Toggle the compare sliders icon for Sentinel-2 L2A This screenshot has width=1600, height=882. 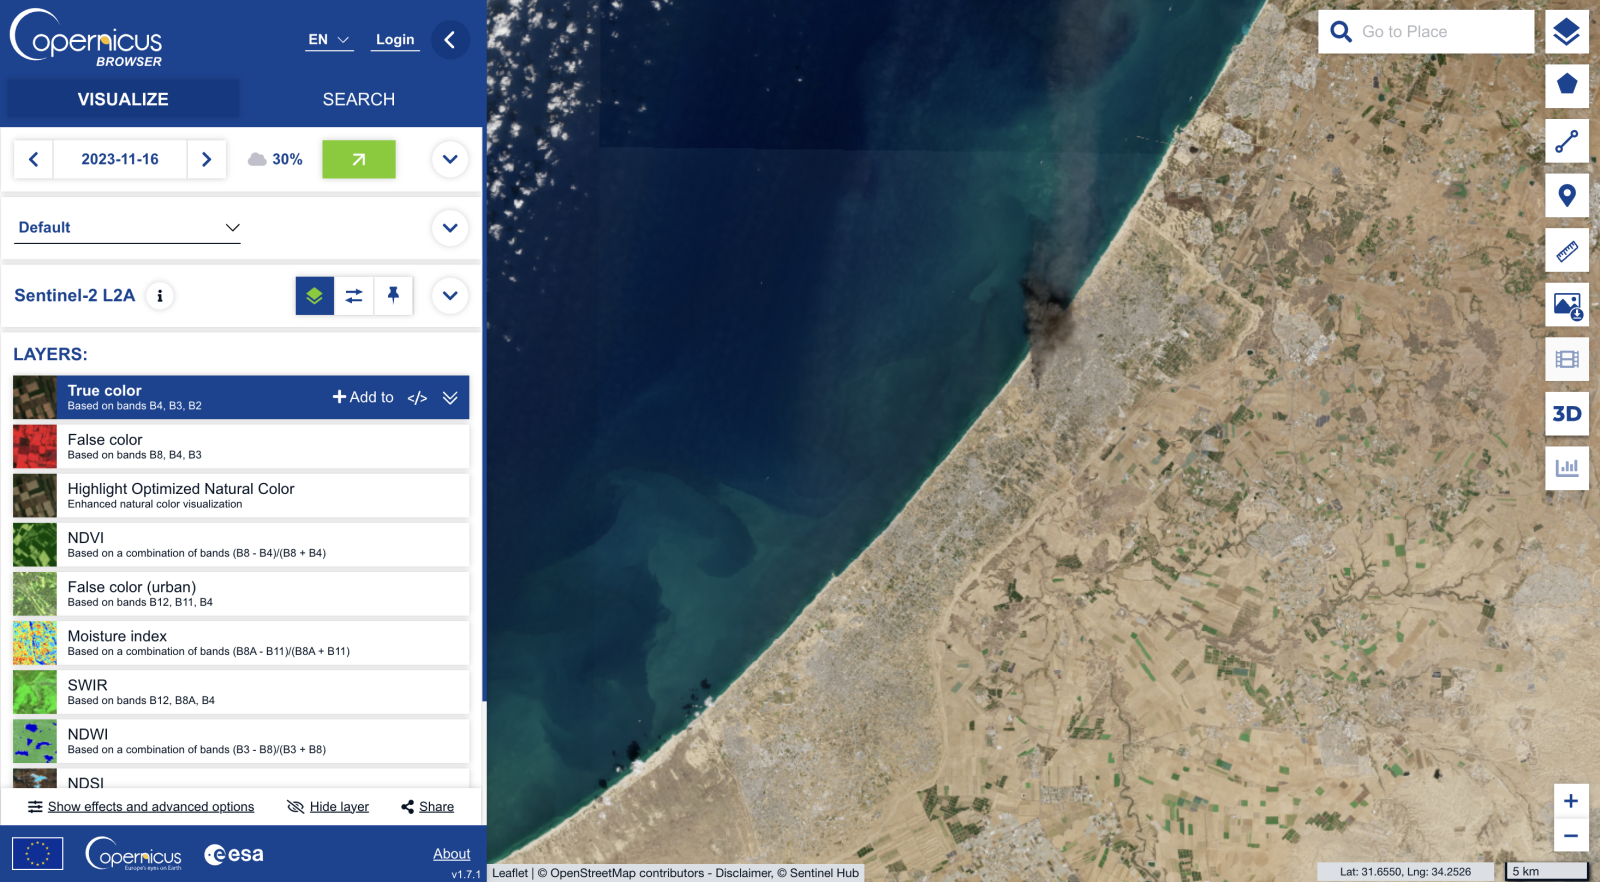354,296
